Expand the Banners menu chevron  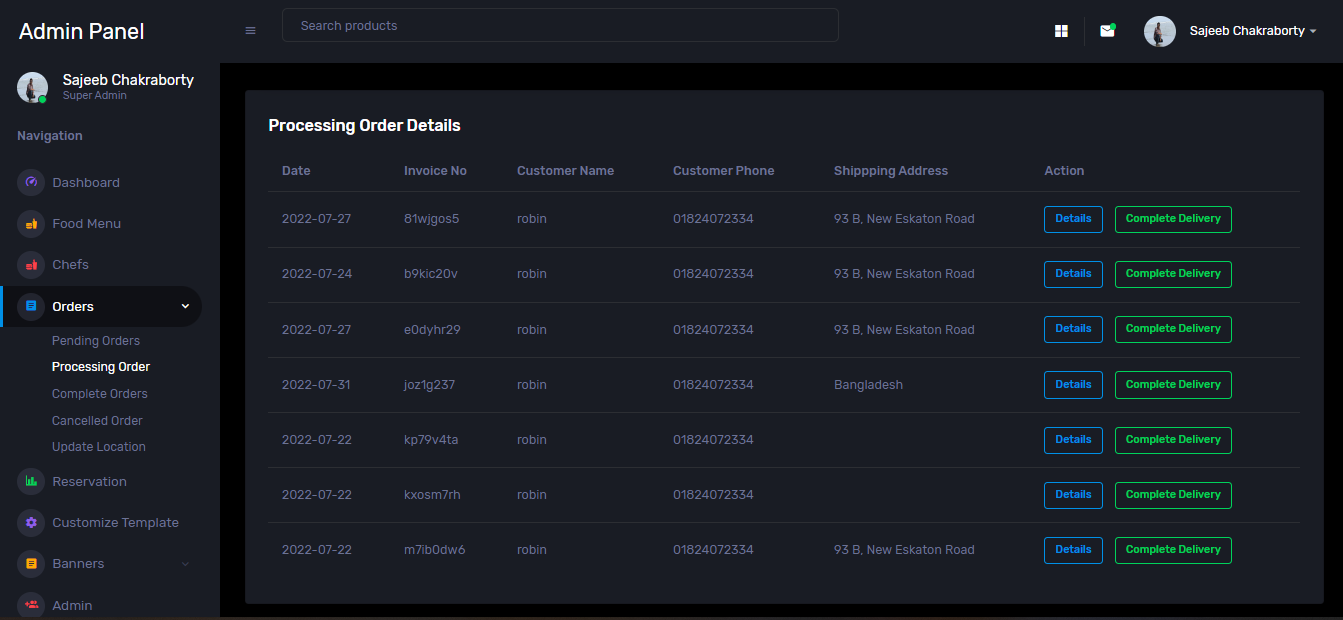[x=185, y=564]
